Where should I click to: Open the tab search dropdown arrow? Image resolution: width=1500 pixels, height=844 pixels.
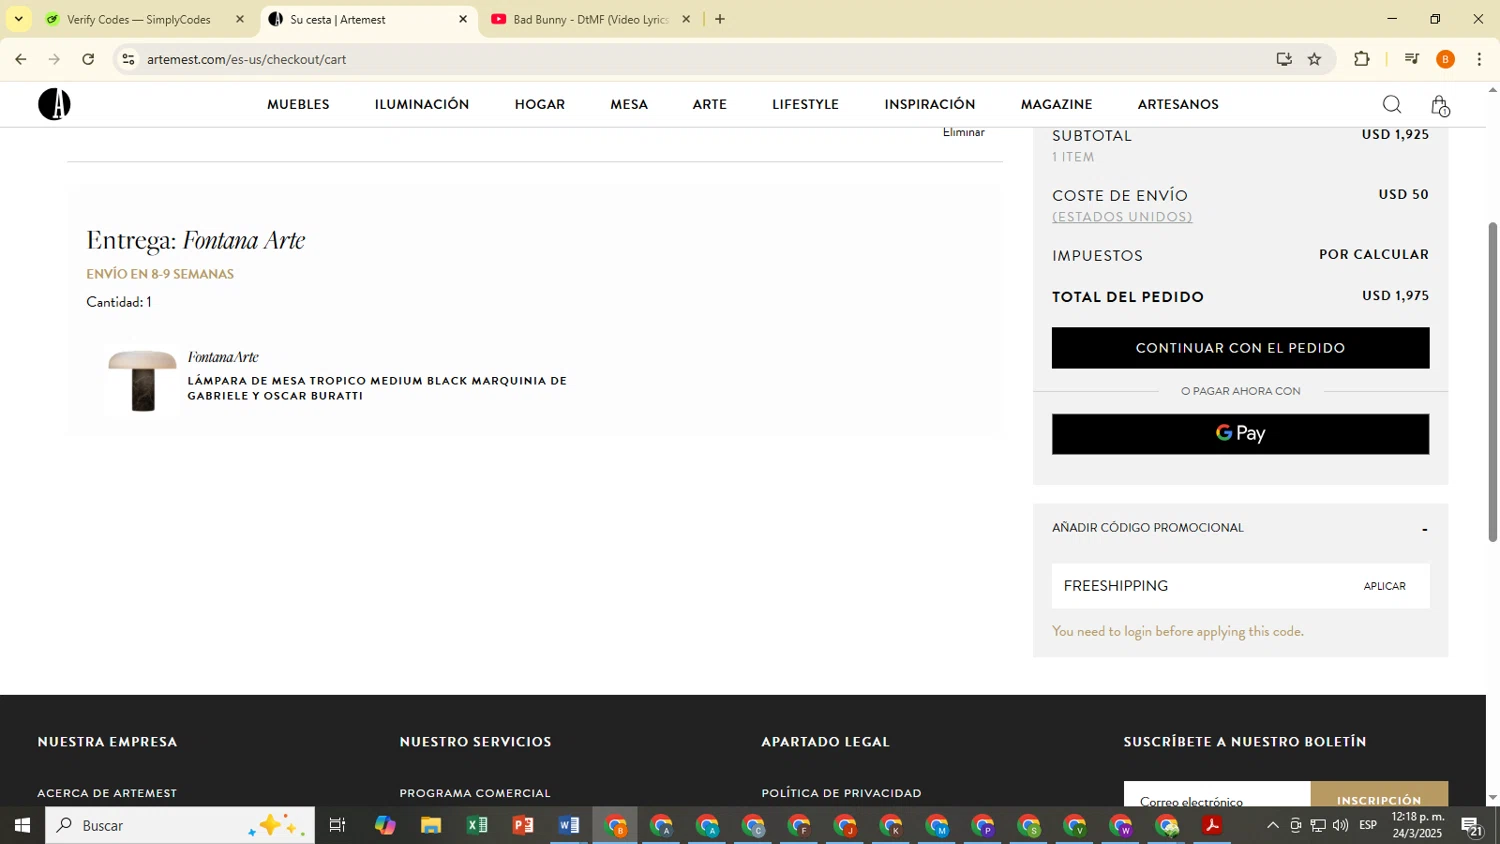pos(18,19)
